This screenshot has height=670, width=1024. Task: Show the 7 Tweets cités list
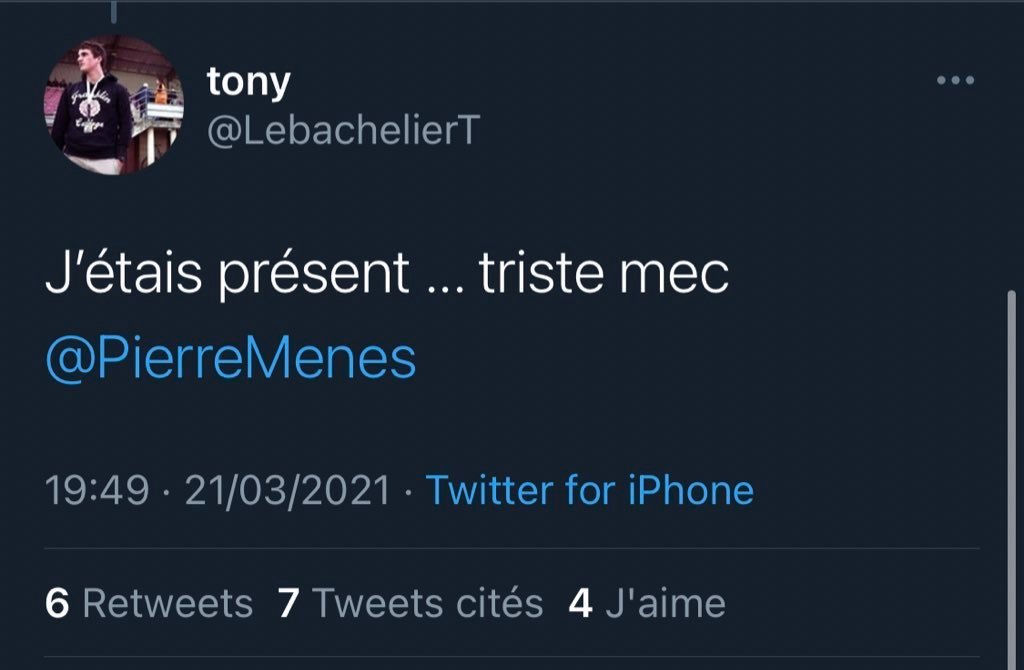(410, 603)
